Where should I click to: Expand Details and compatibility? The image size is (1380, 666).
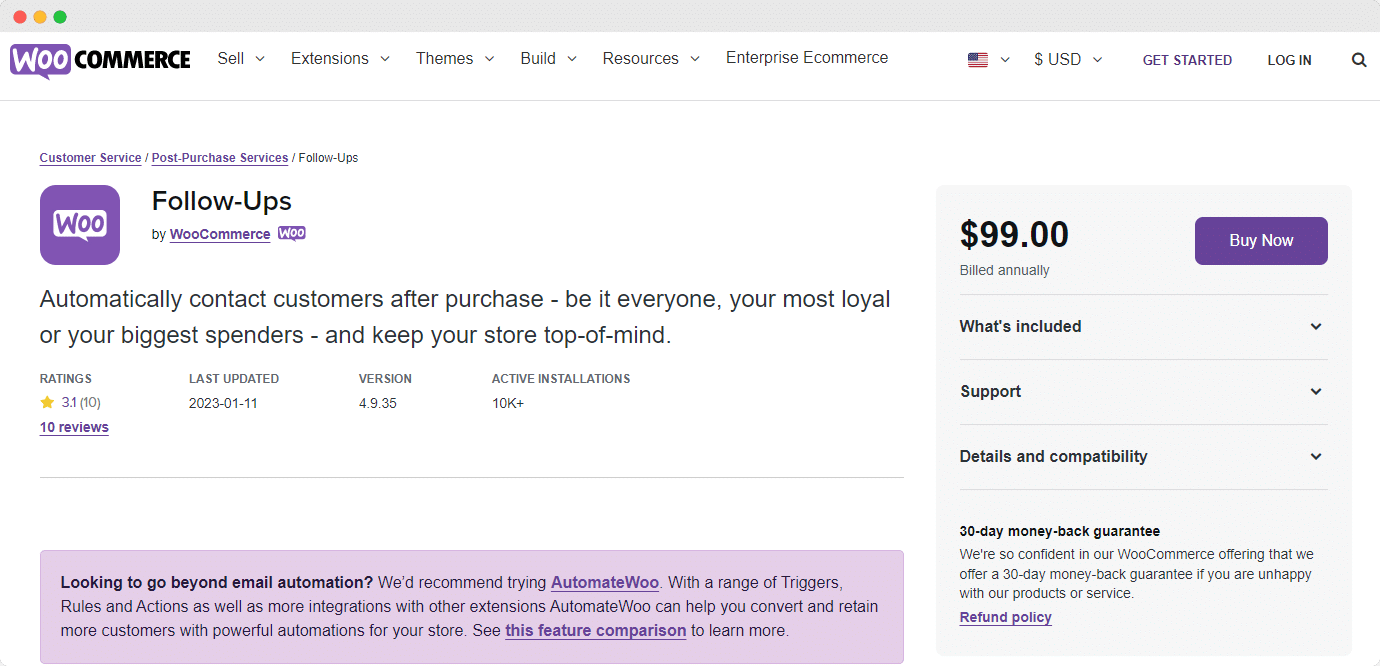click(1143, 456)
